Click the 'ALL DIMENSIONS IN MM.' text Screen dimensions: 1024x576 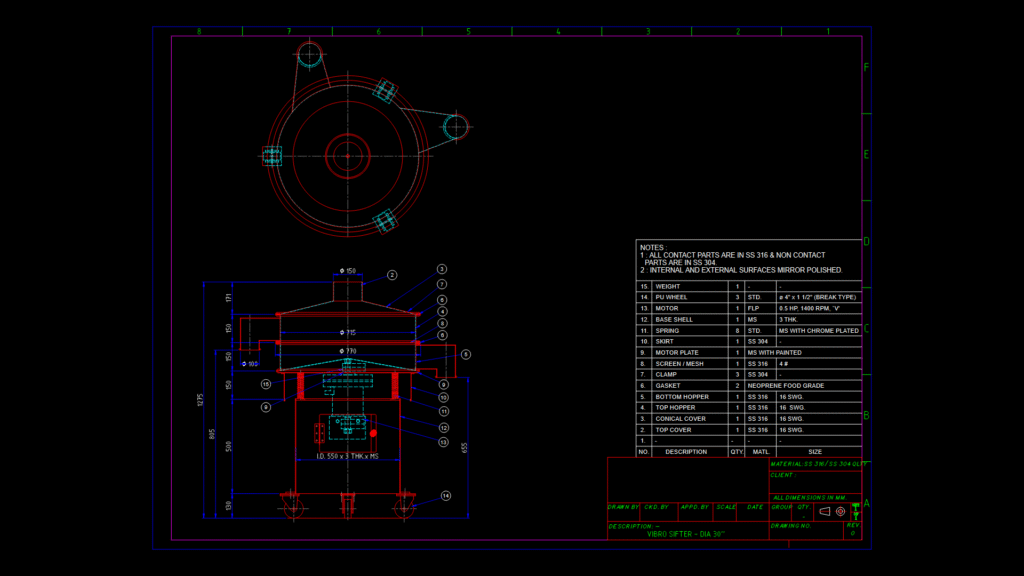tap(810, 498)
